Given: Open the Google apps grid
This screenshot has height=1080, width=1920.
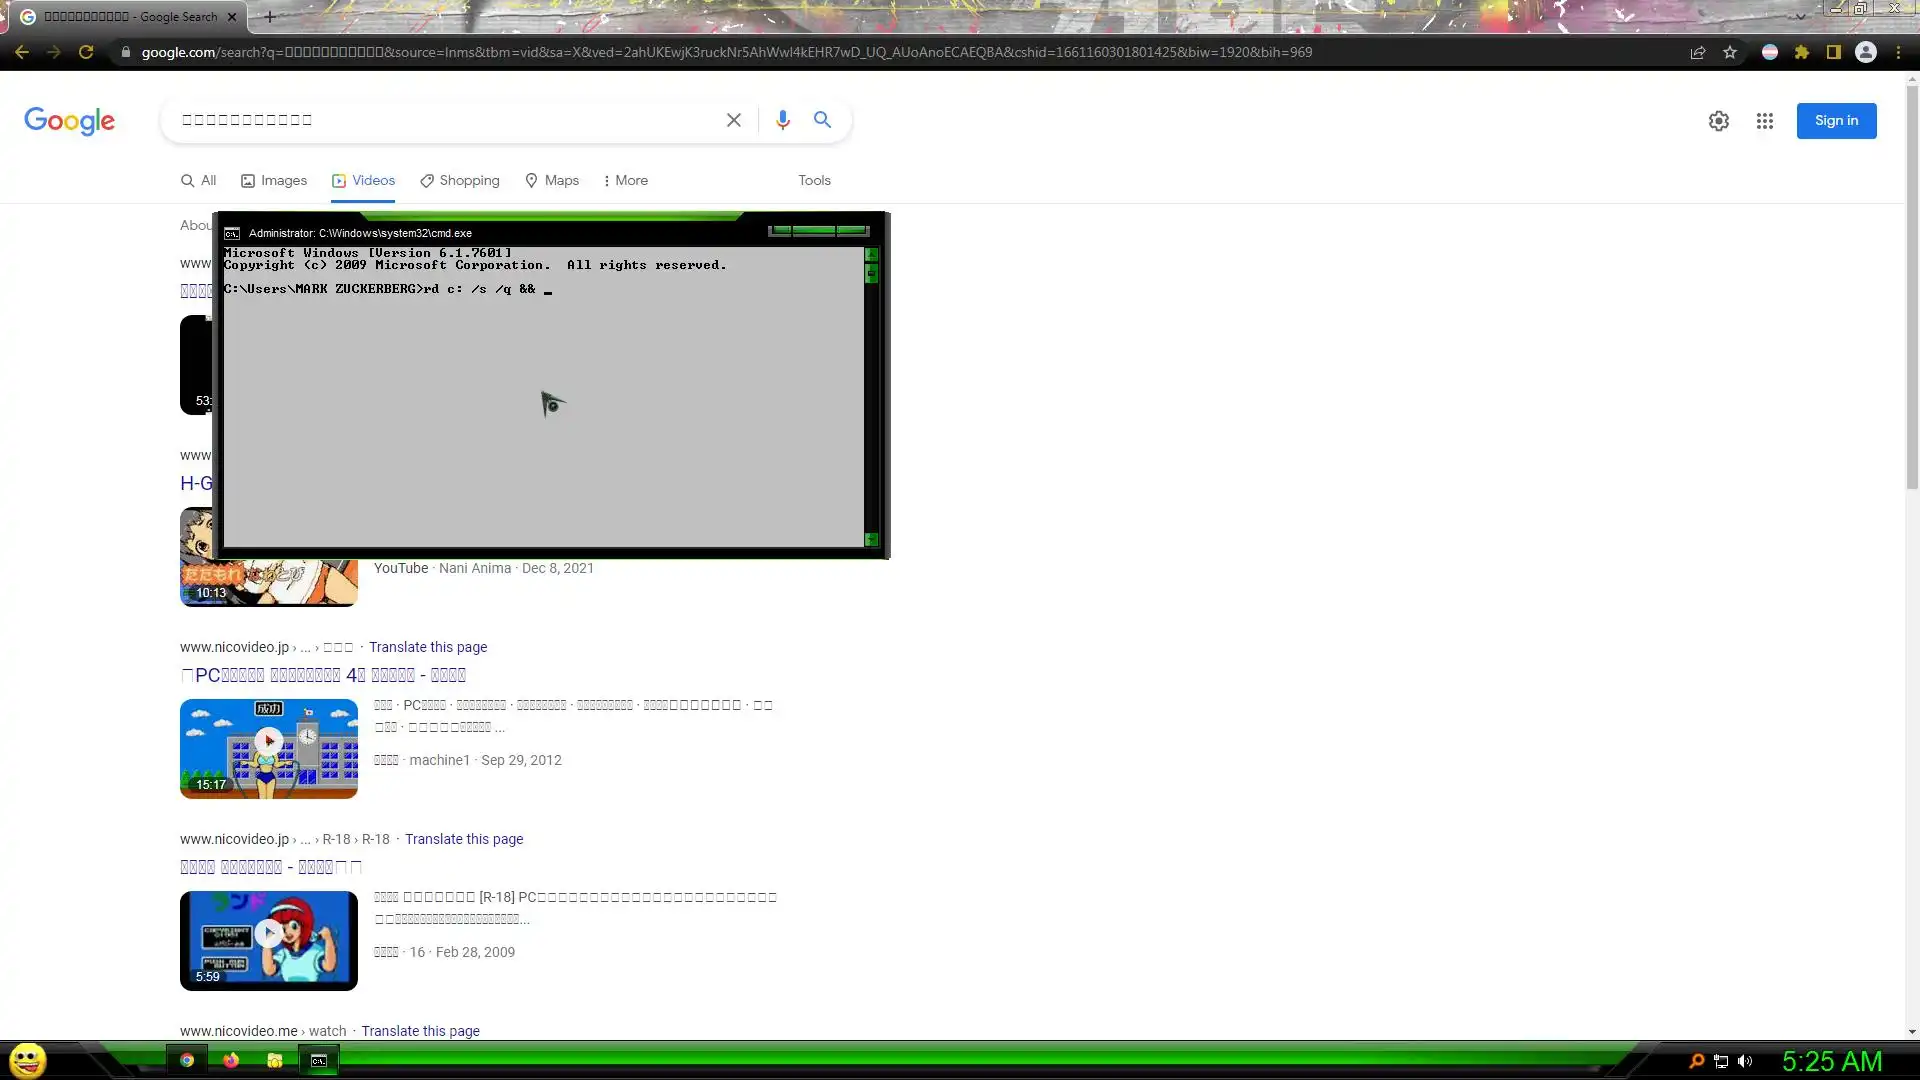Looking at the screenshot, I should pyautogui.click(x=1764, y=121).
